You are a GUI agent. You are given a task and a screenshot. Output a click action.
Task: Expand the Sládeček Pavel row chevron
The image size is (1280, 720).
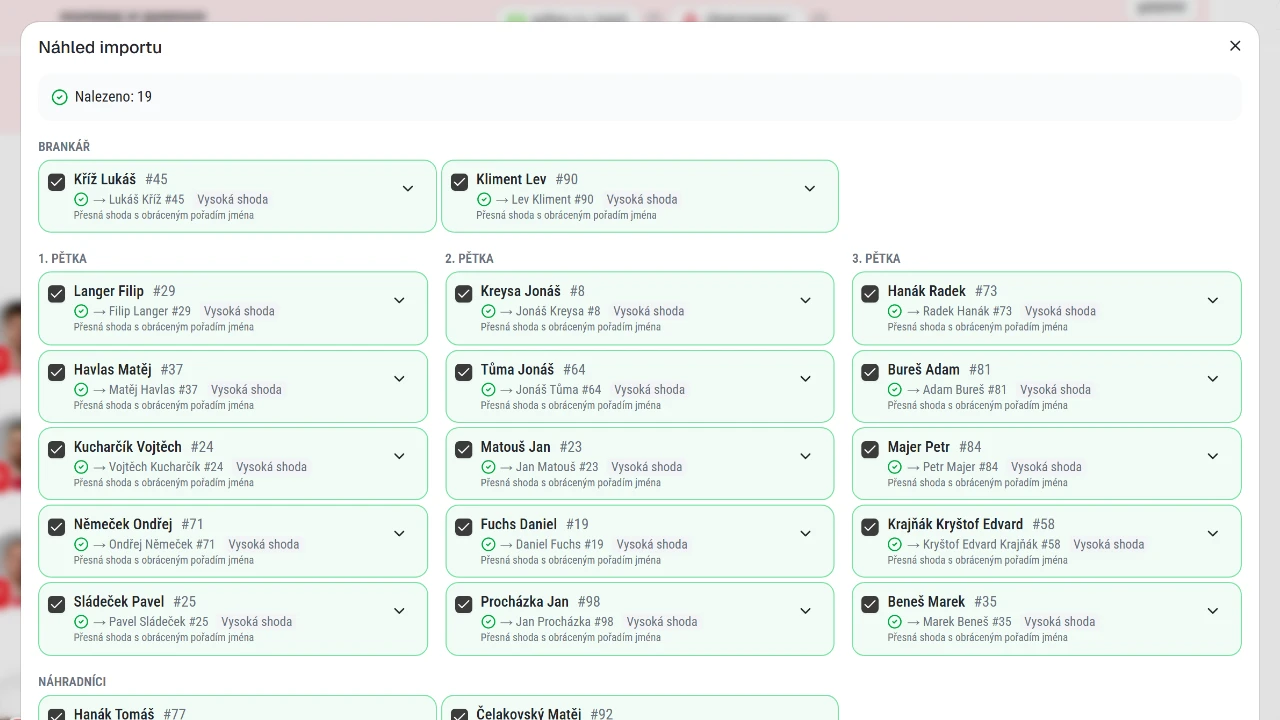tap(399, 610)
